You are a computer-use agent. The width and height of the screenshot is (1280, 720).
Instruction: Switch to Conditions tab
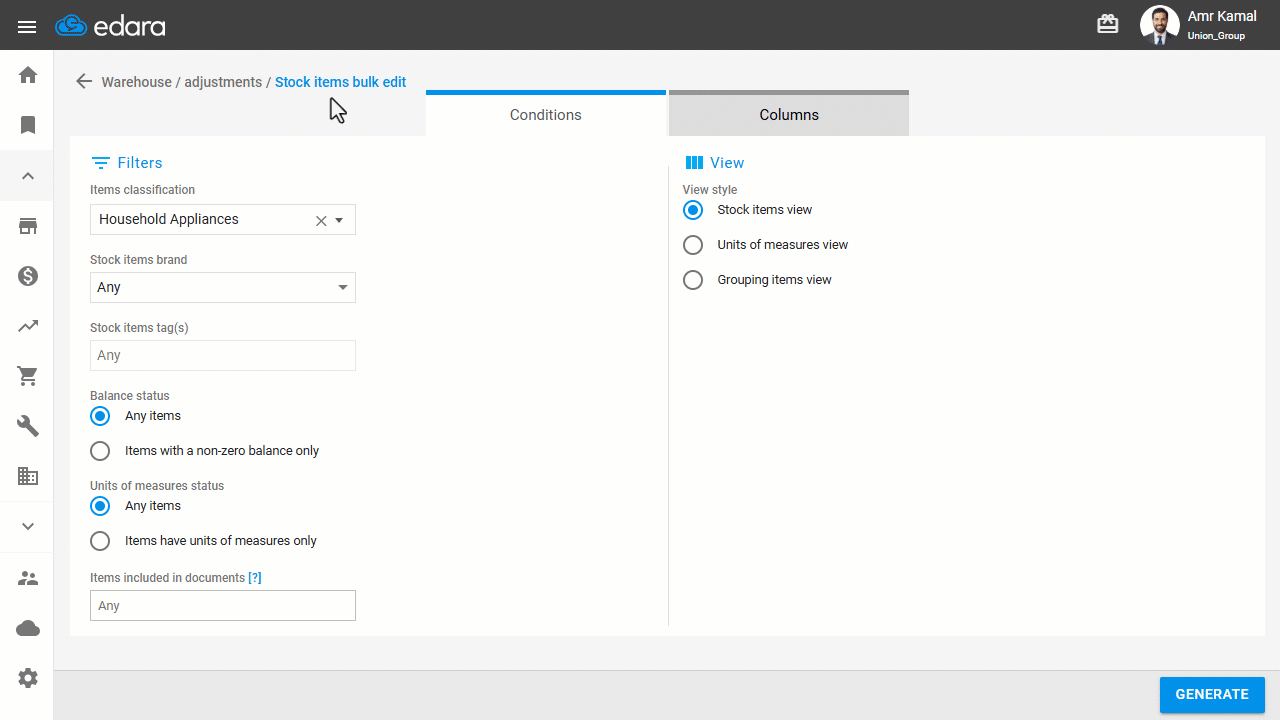coord(546,113)
